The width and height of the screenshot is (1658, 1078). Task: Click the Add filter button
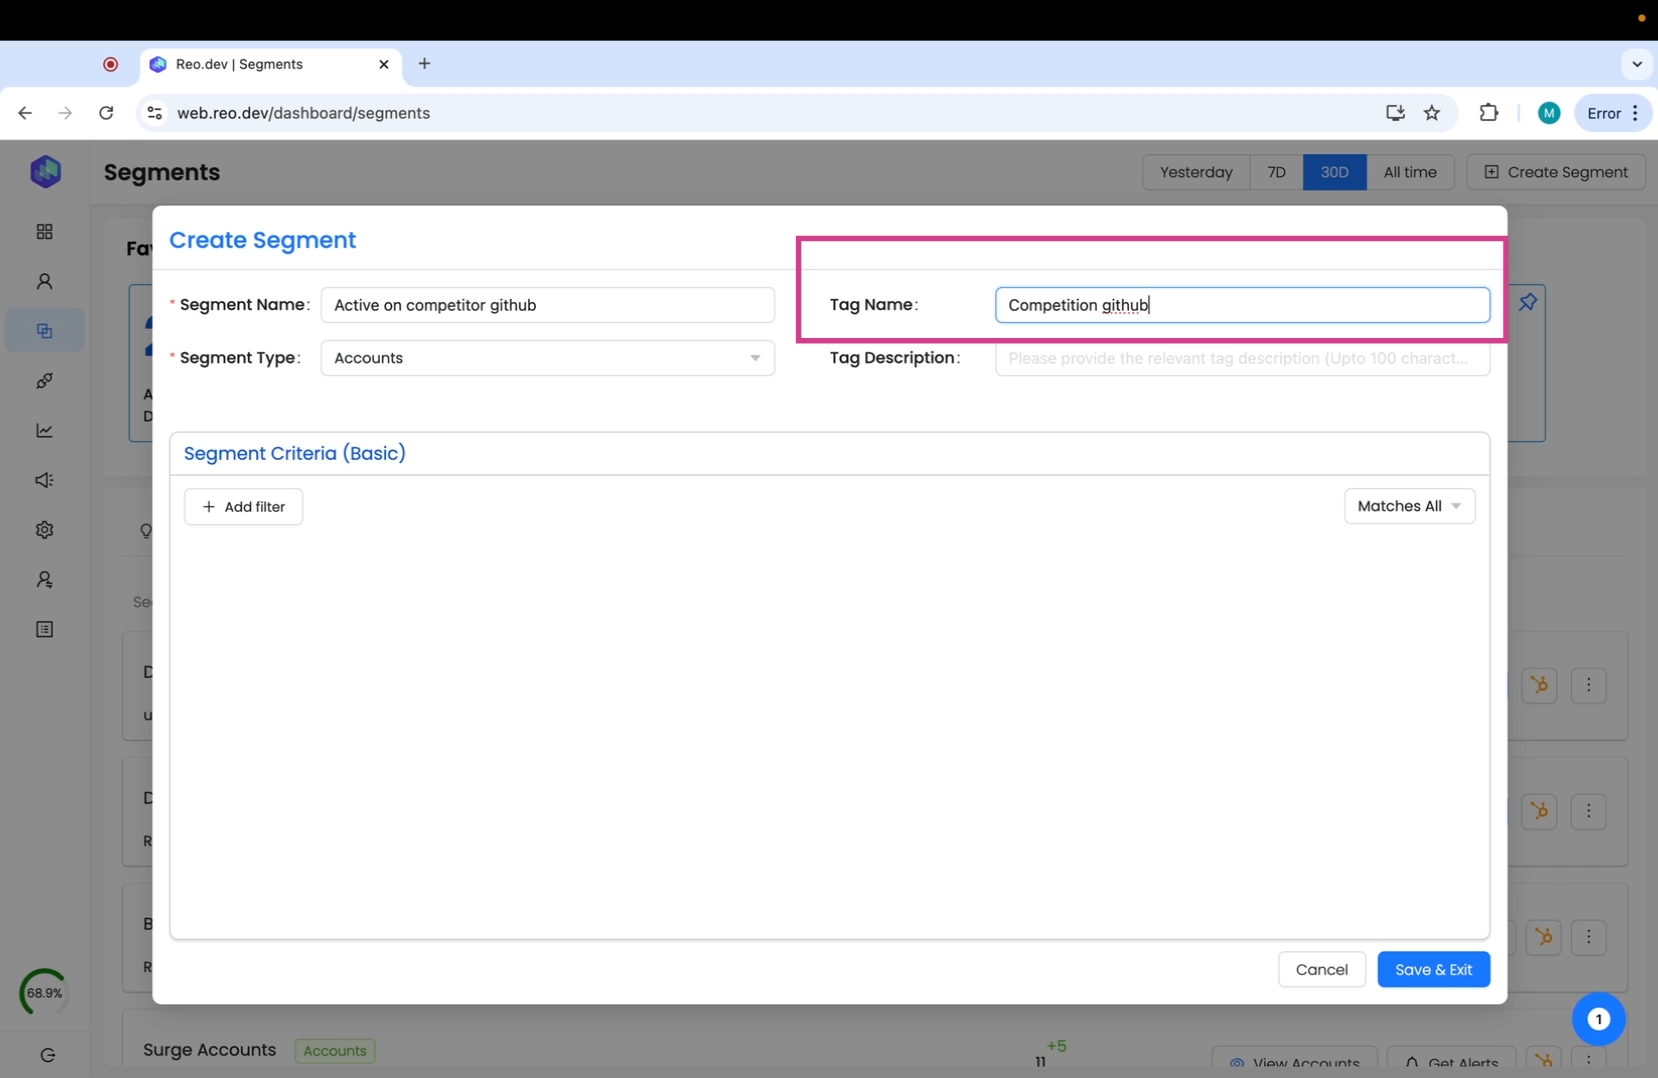point(243,507)
